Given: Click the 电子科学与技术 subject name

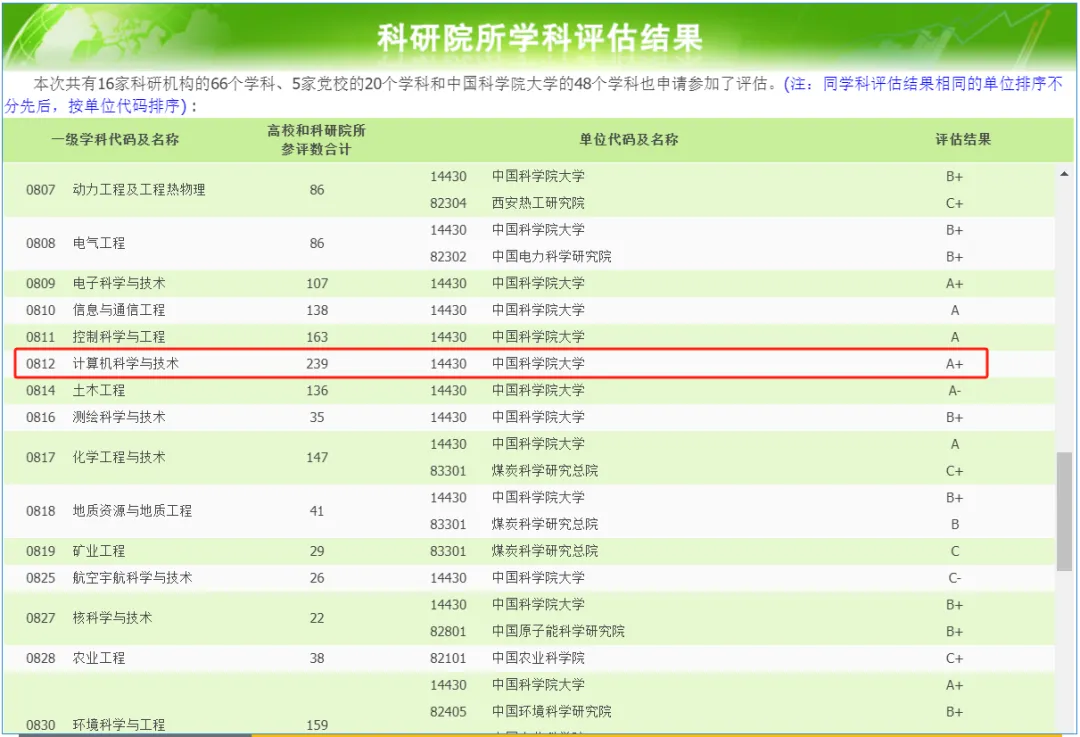Looking at the screenshot, I should pyautogui.click(x=118, y=283).
